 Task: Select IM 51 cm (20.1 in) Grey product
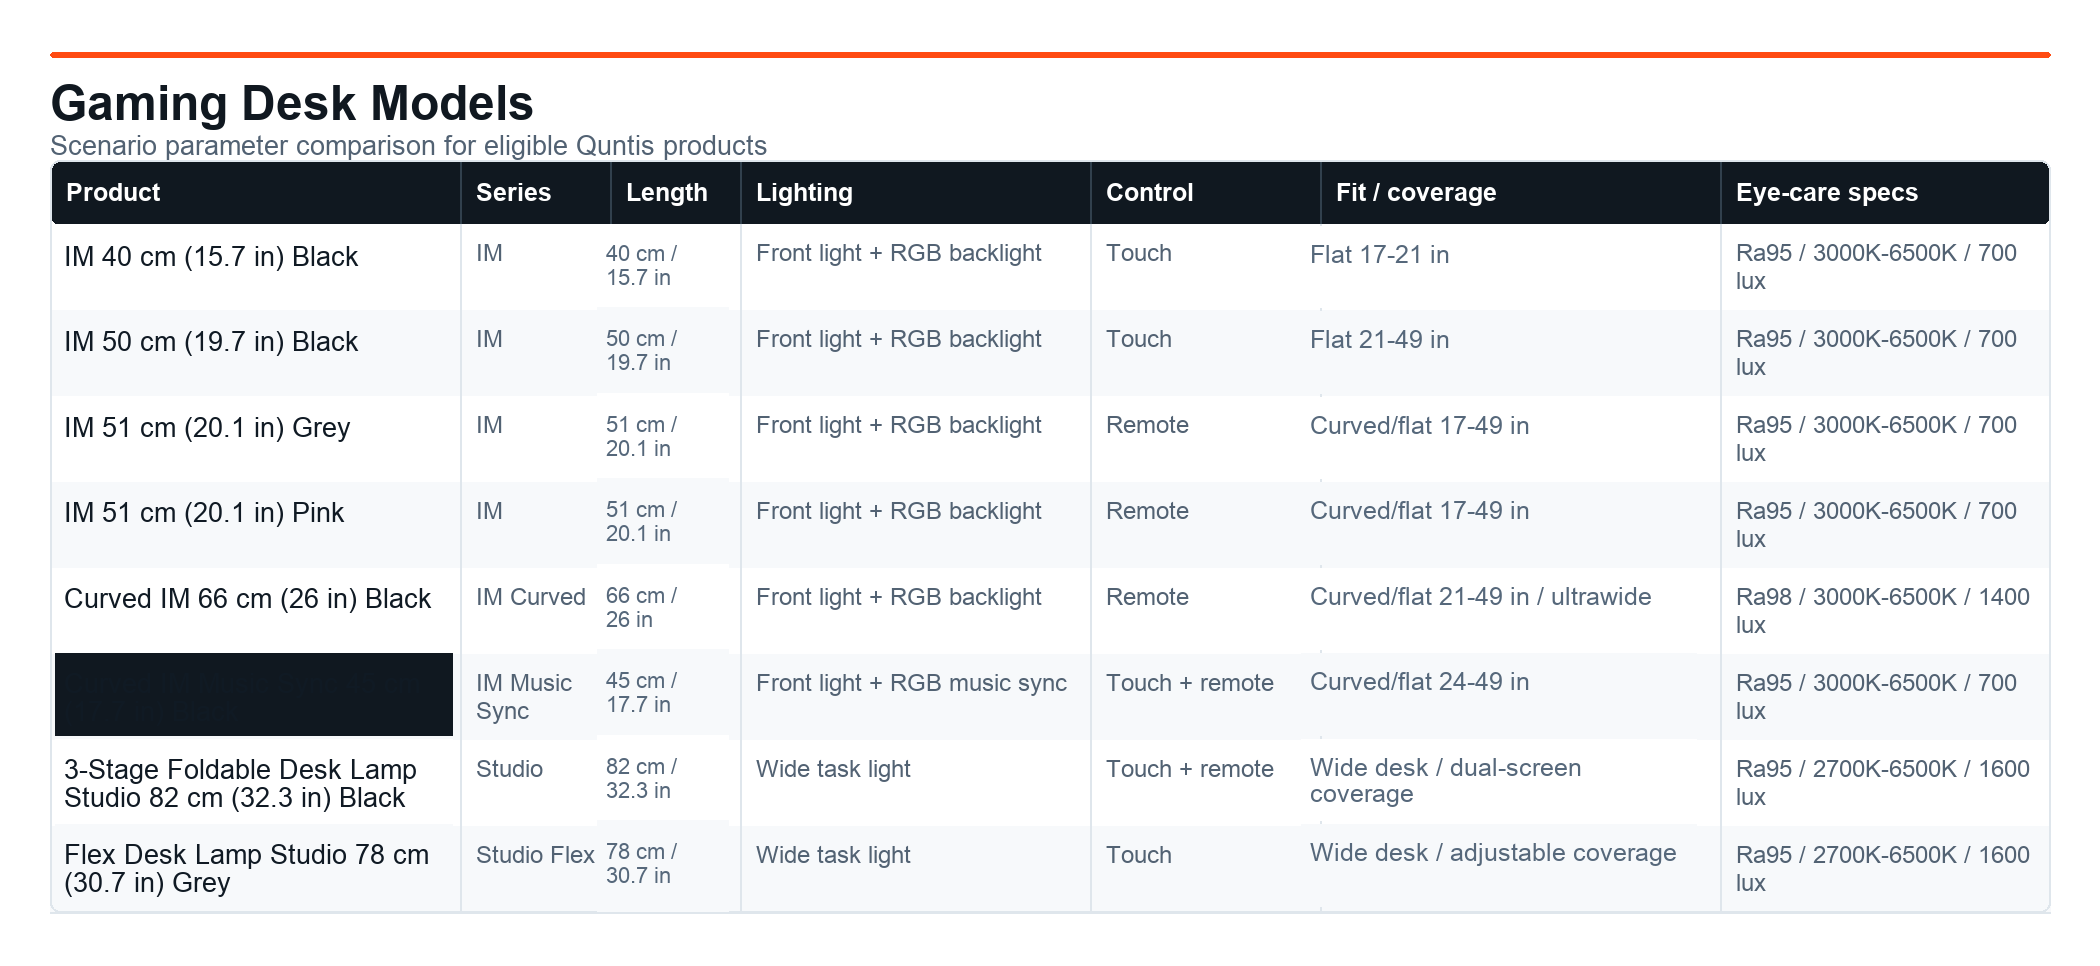point(207,428)
